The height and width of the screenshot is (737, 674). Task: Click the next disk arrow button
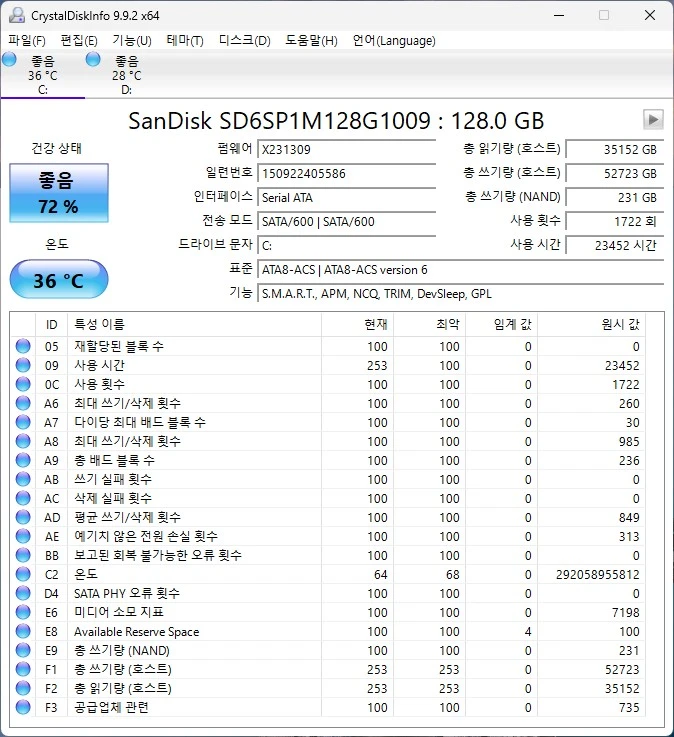pos(653,119)
